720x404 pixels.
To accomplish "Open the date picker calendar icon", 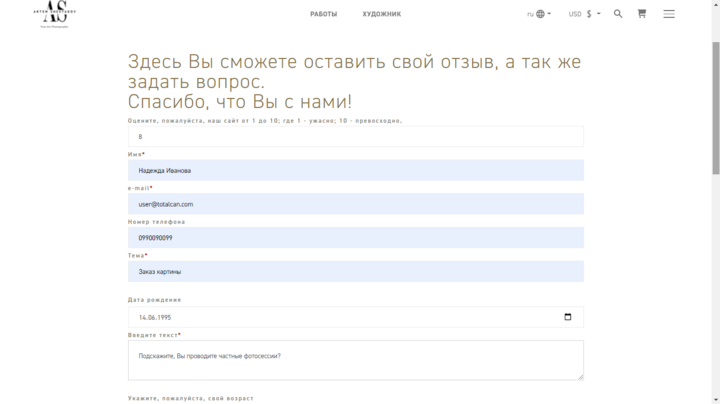I will point(568,317).
